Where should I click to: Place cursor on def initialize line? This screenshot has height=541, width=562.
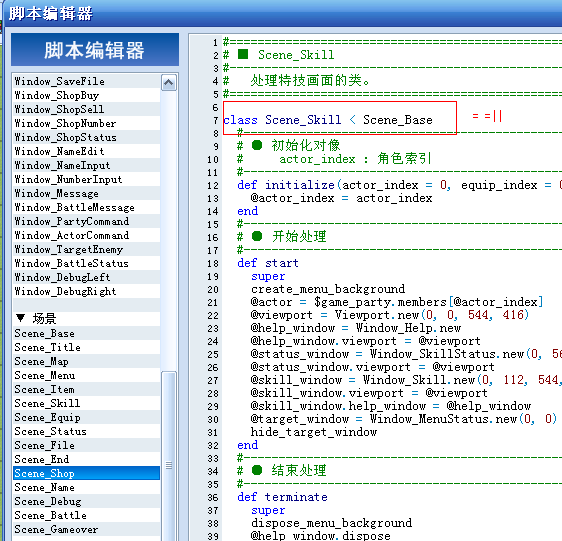399,185
